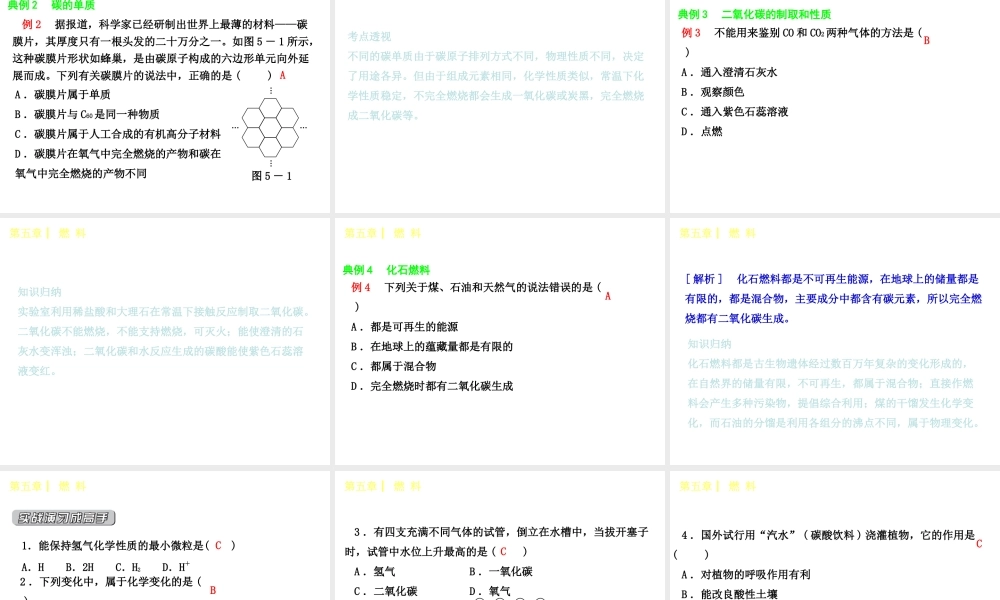Select option 'B. 一氧化碳'
This screenshot has height=600, width=1000.
[x=501, y=571]
